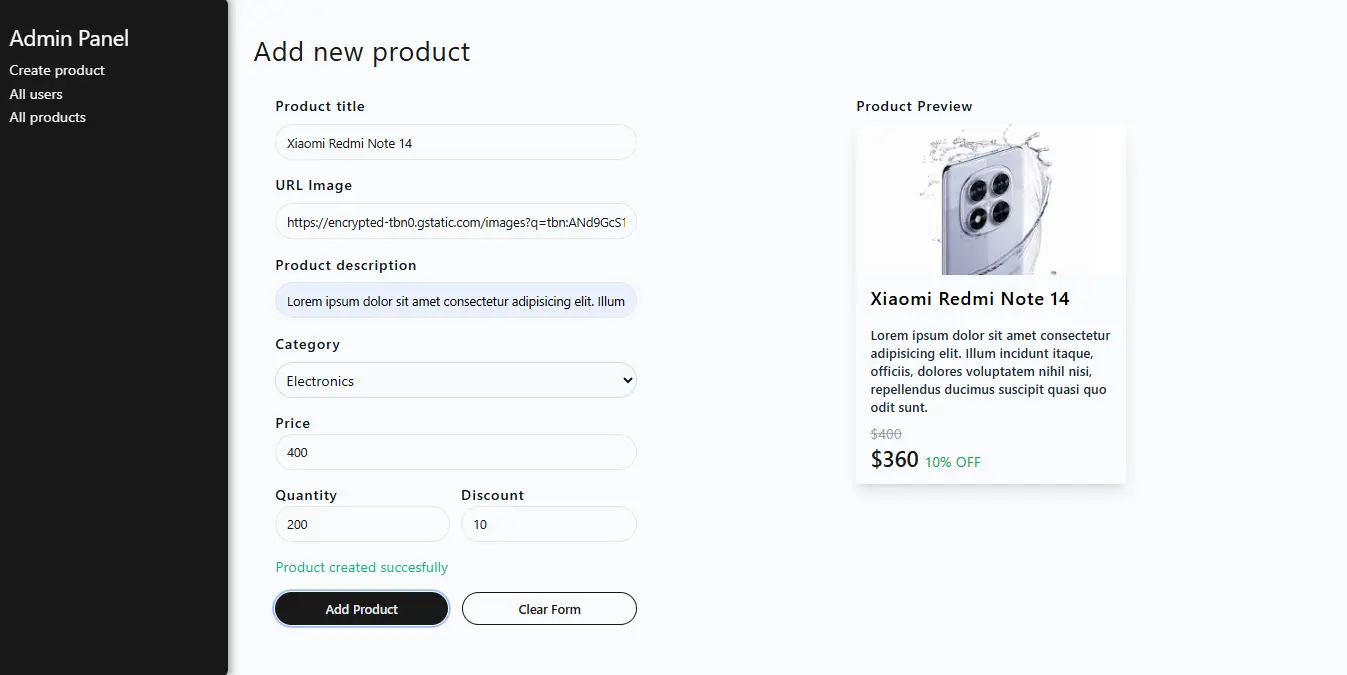Click the Clear Form button
1347x675 pixels.
[x=549, y=609]
